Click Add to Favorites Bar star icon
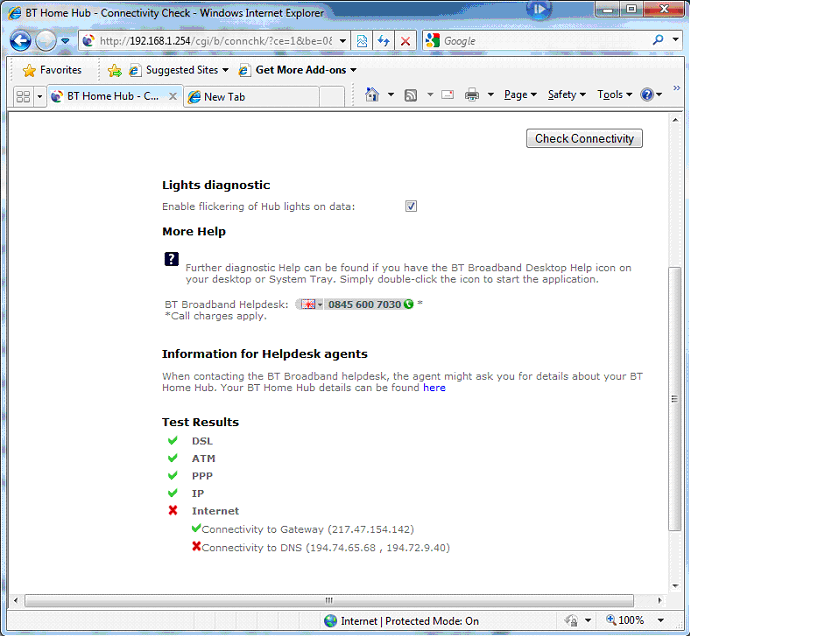Screen dimensions: 819x636 [x=114, y=70]
